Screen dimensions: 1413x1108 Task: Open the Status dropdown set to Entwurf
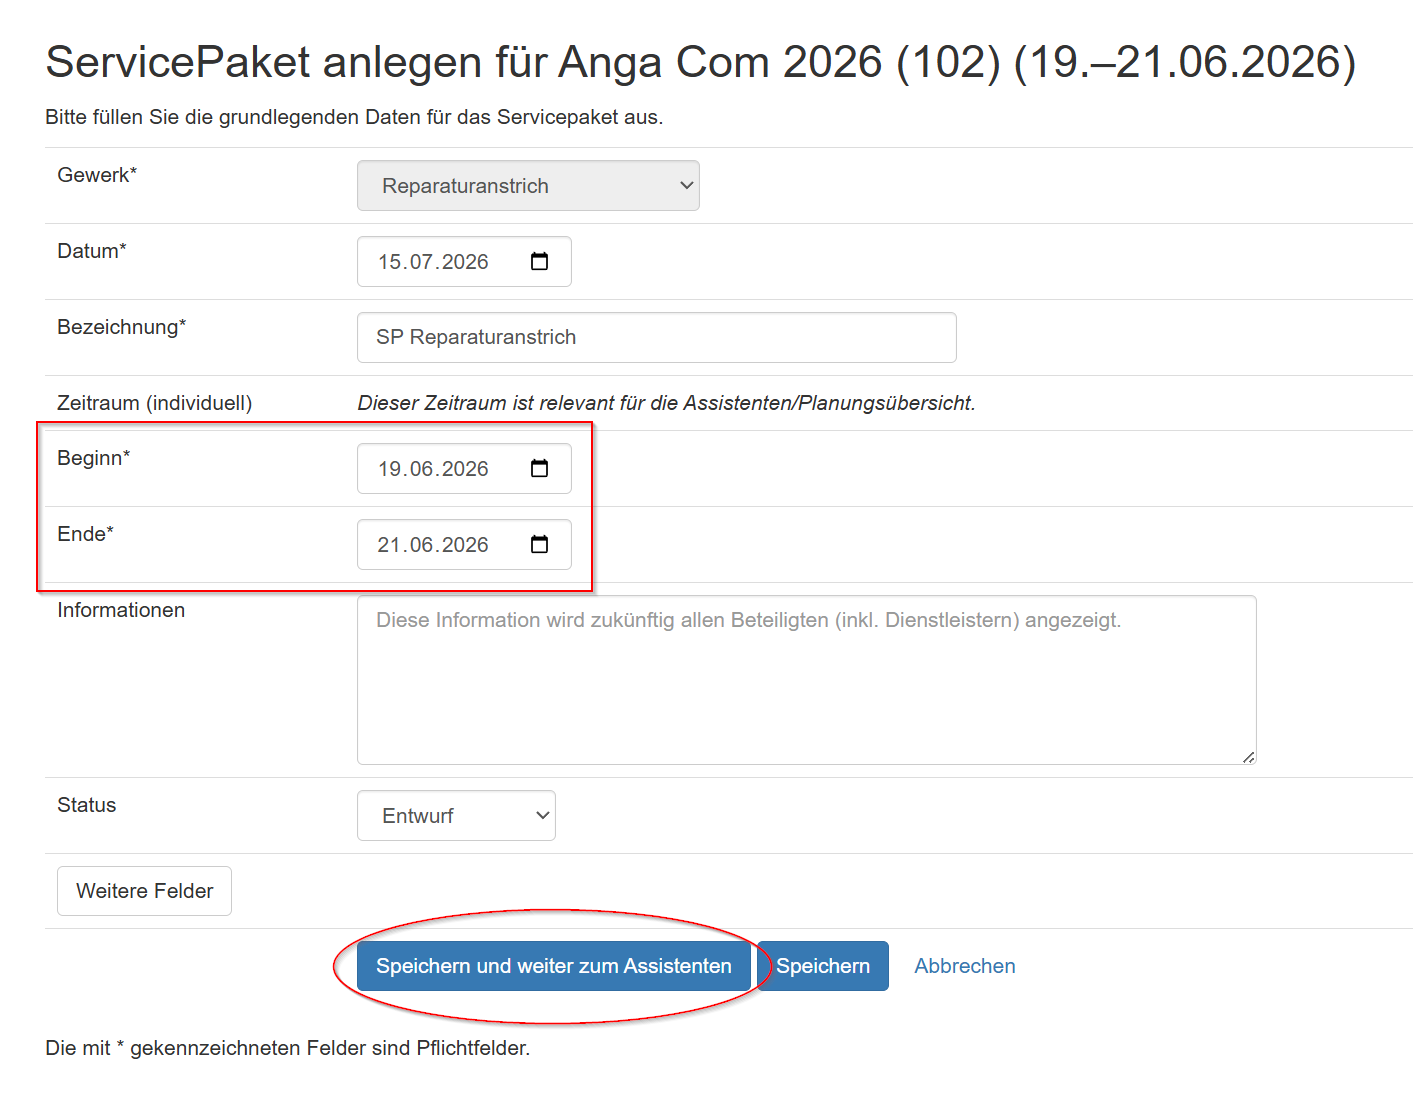tap(456, 816)
